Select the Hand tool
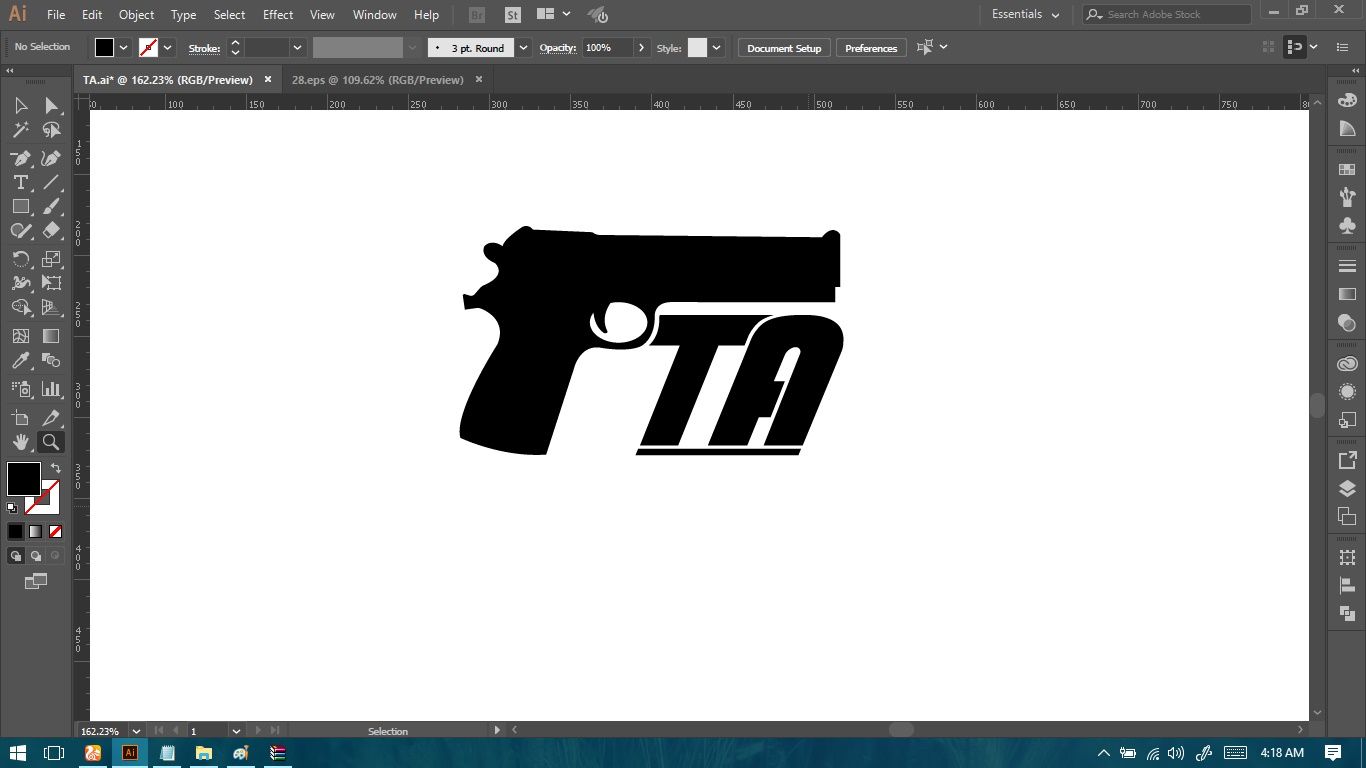The width and height of the screenshot is (1366, 768). point(20,442)
